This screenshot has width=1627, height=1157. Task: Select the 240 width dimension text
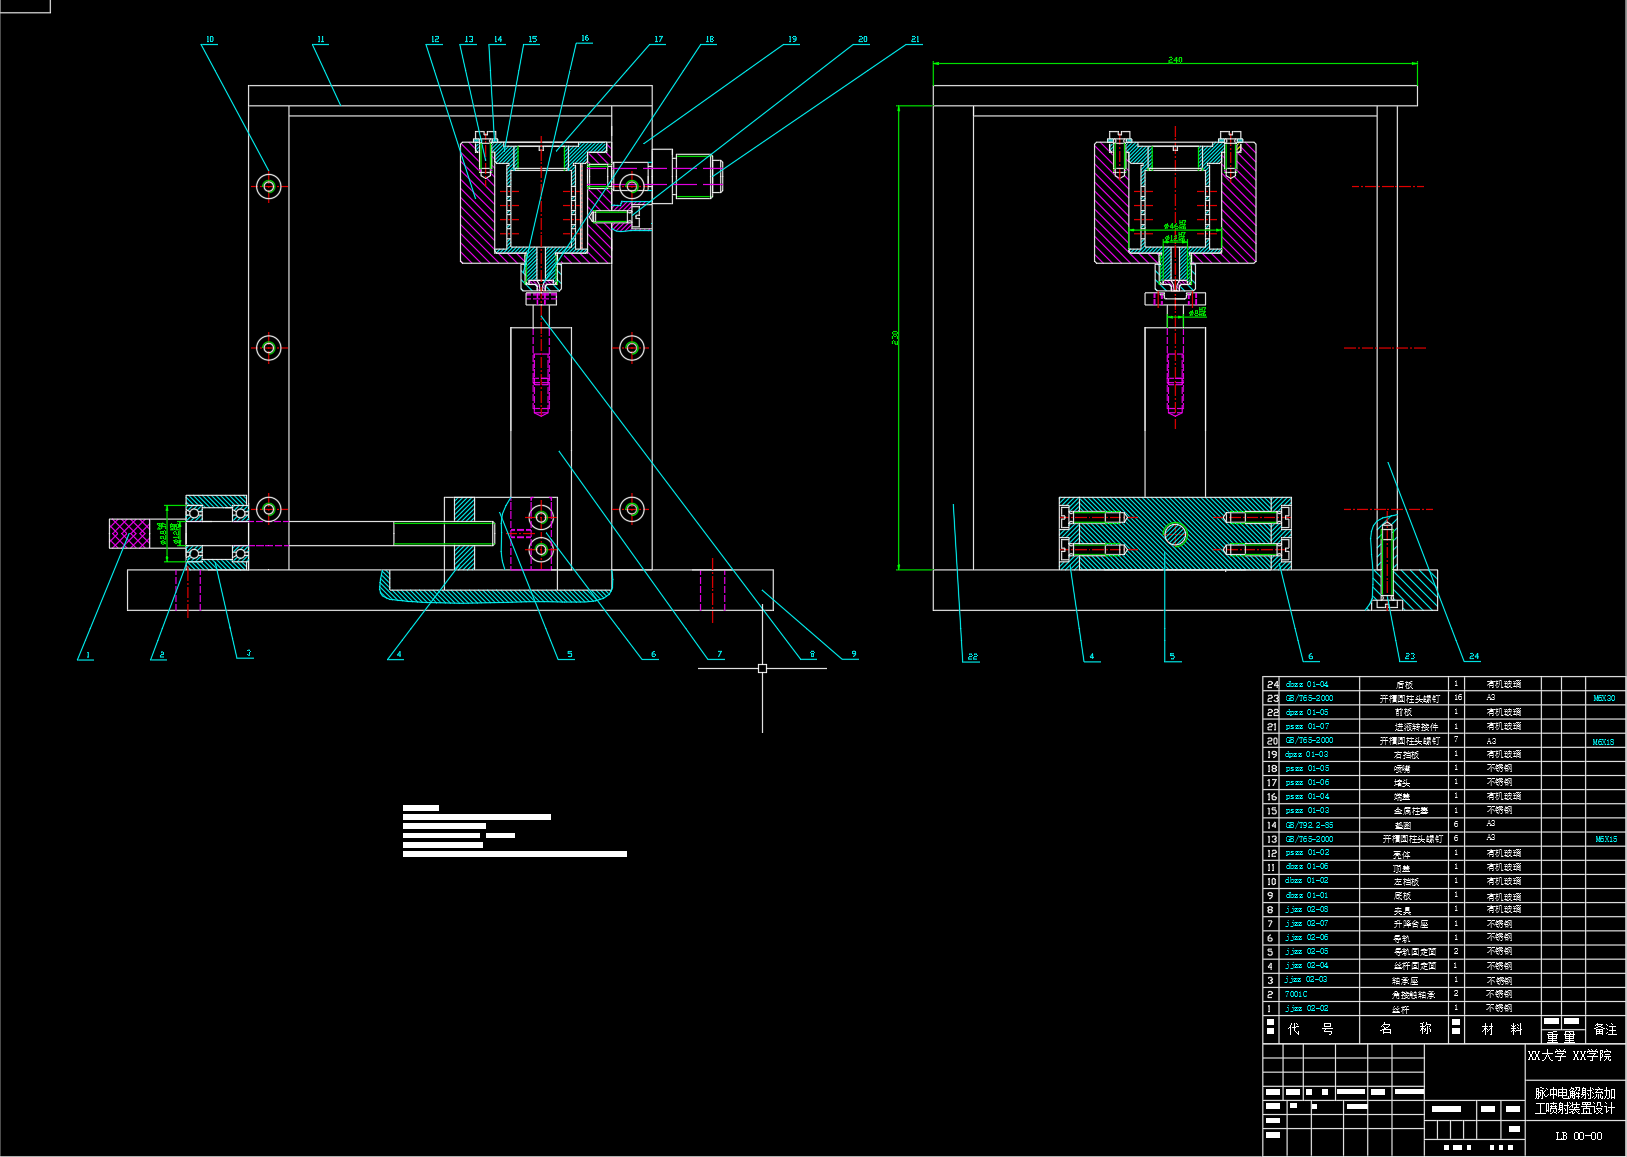coord(1175,60)
